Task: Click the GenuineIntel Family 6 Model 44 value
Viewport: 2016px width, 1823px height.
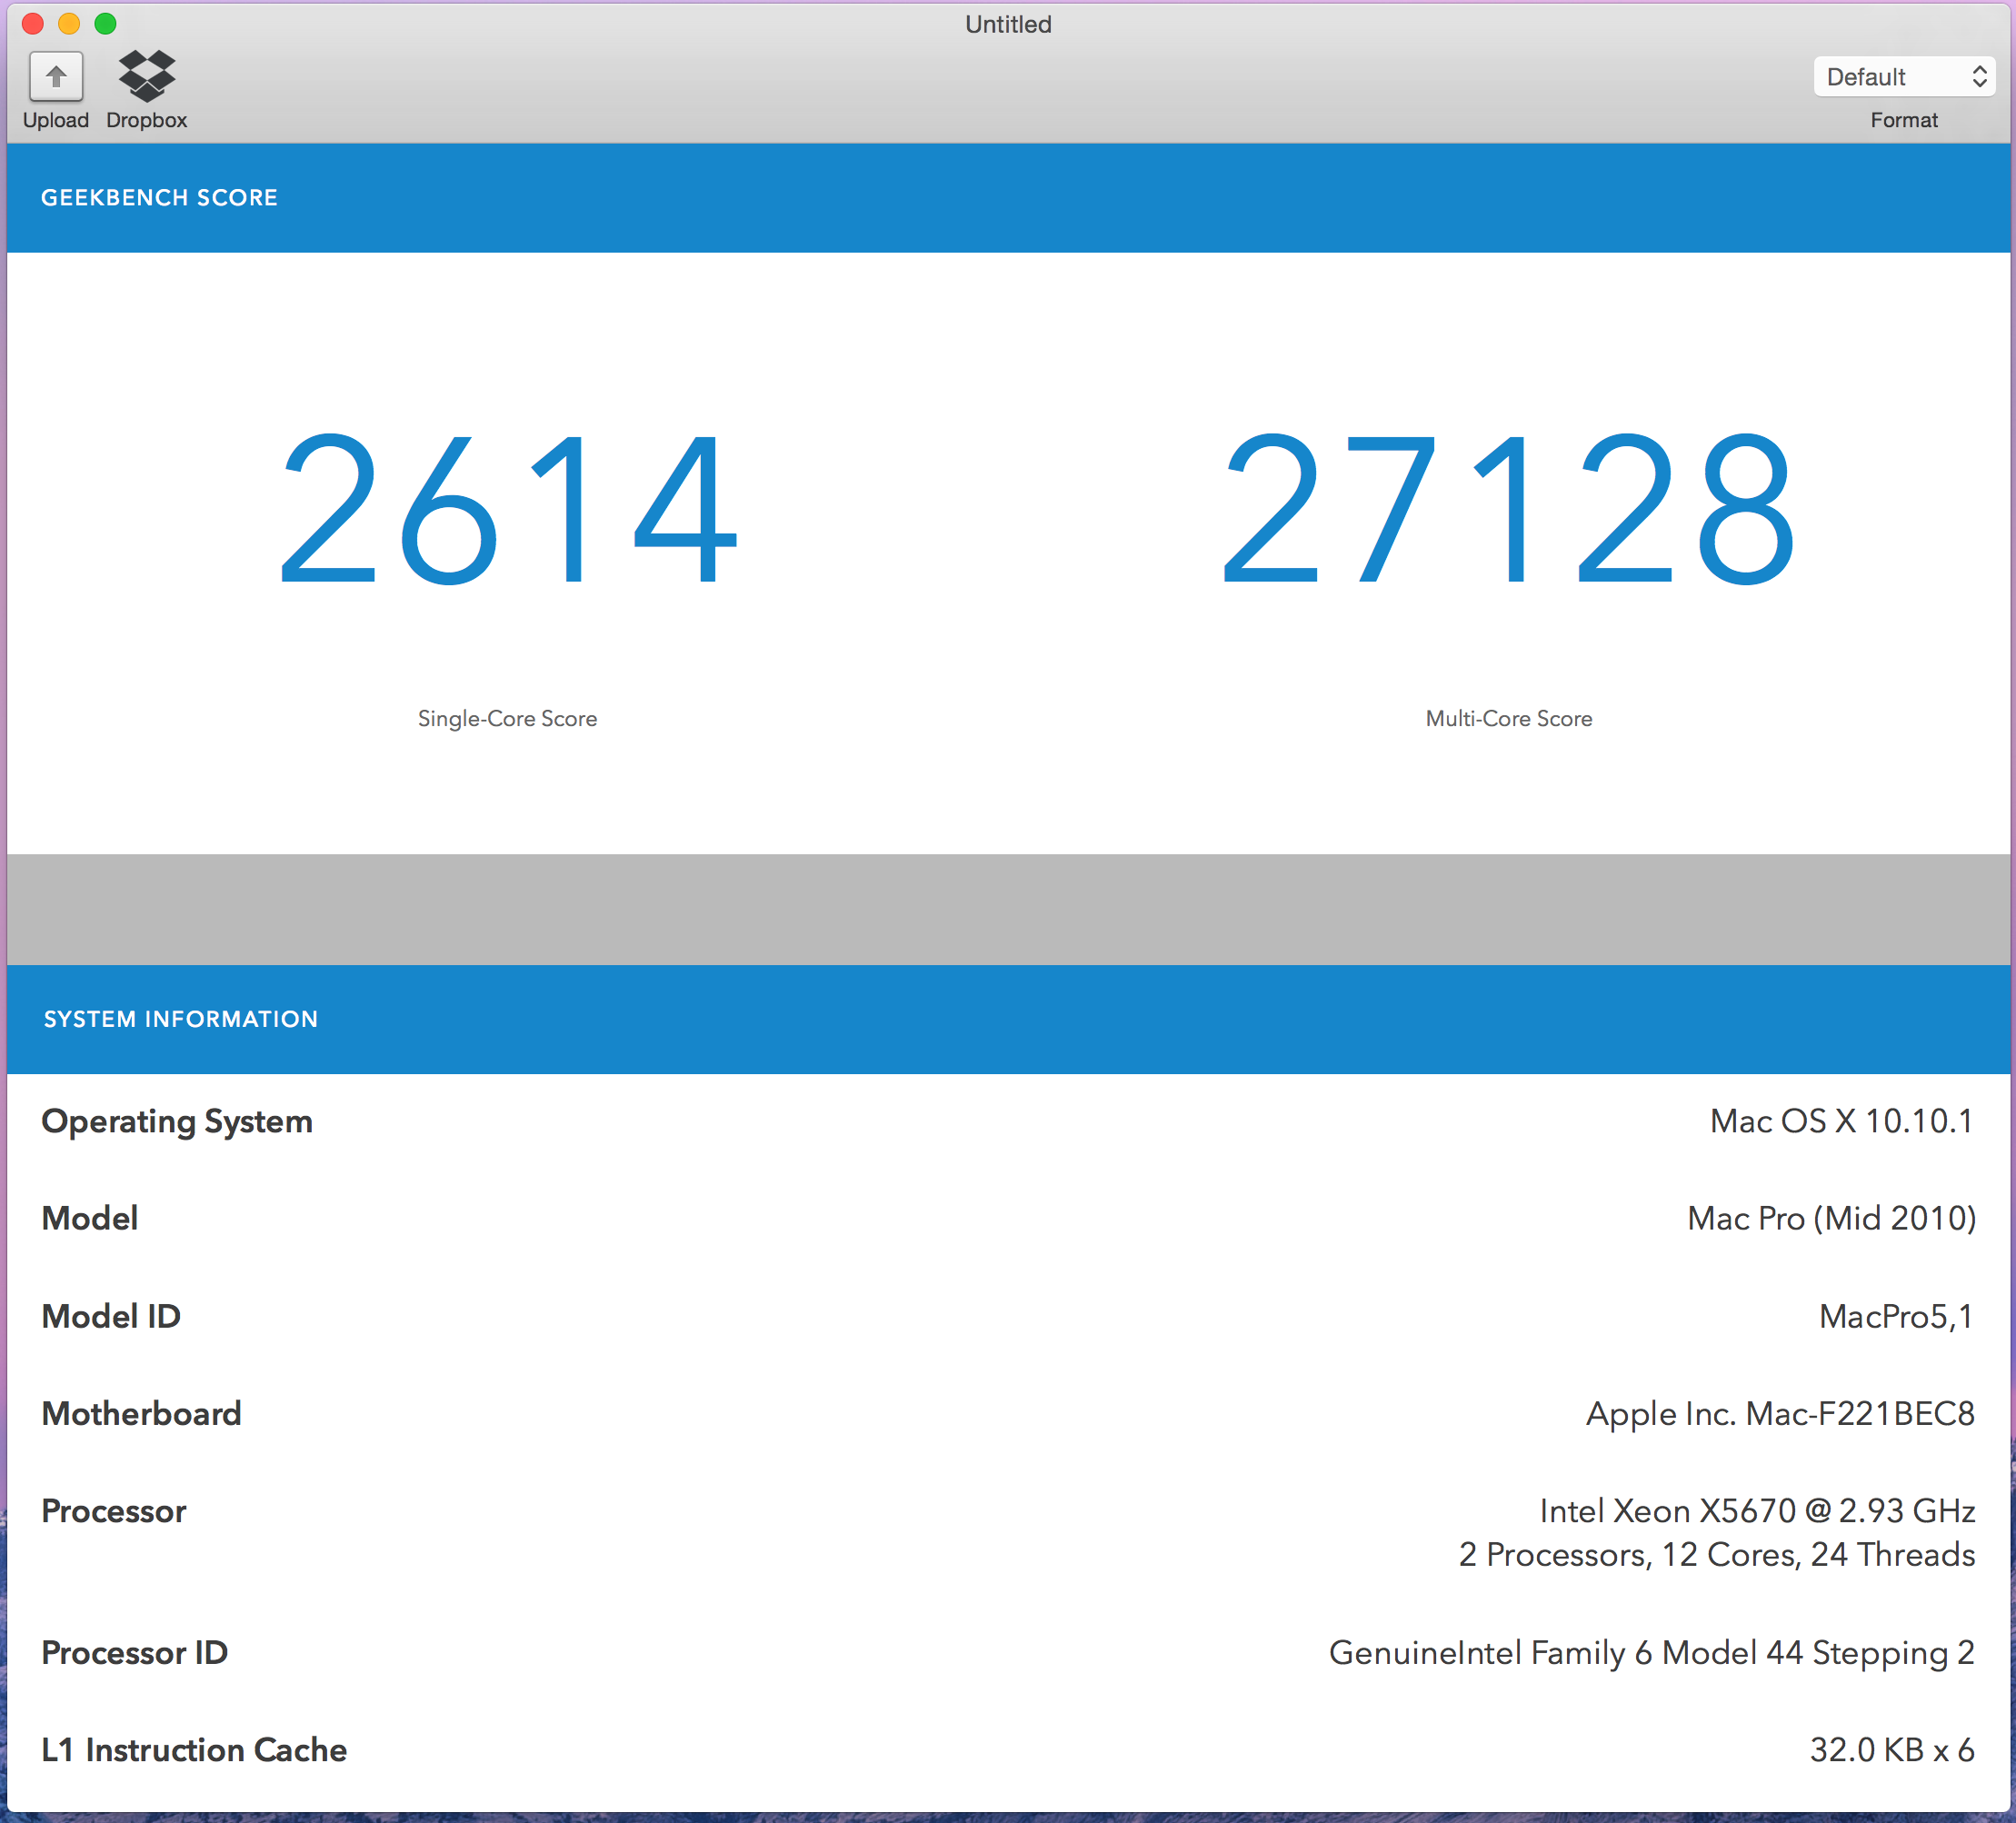Action: tap(1652, 1653)
